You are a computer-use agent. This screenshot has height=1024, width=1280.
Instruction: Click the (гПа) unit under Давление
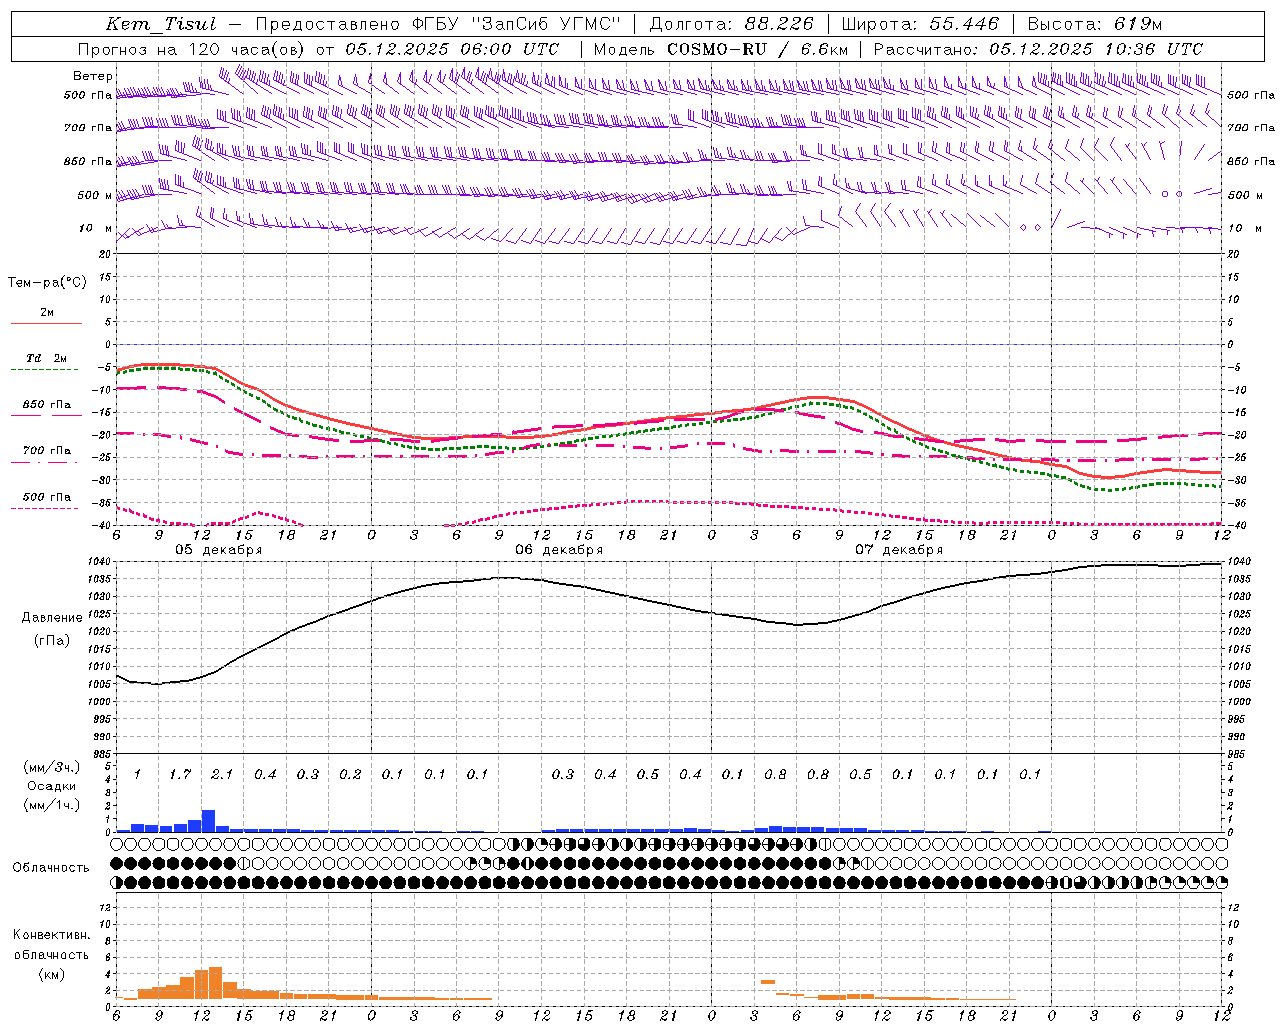tap(50, 641)
